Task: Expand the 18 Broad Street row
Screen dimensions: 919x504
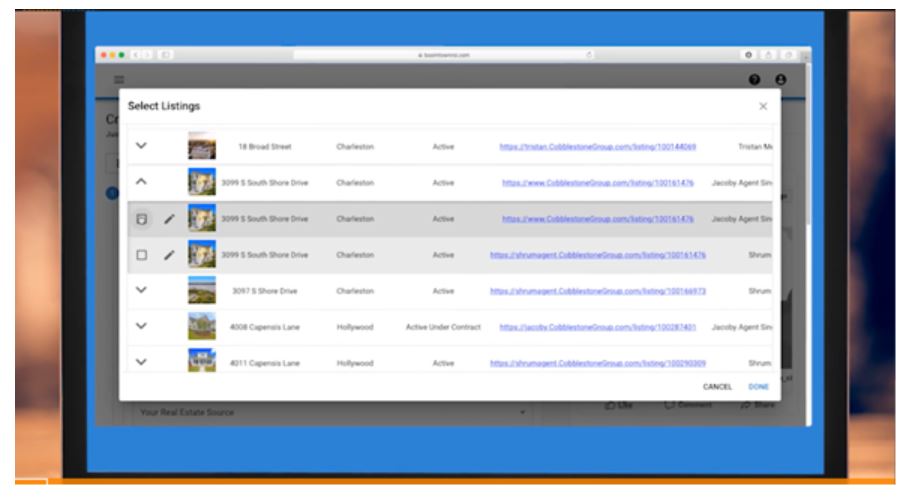Action: 141,145
